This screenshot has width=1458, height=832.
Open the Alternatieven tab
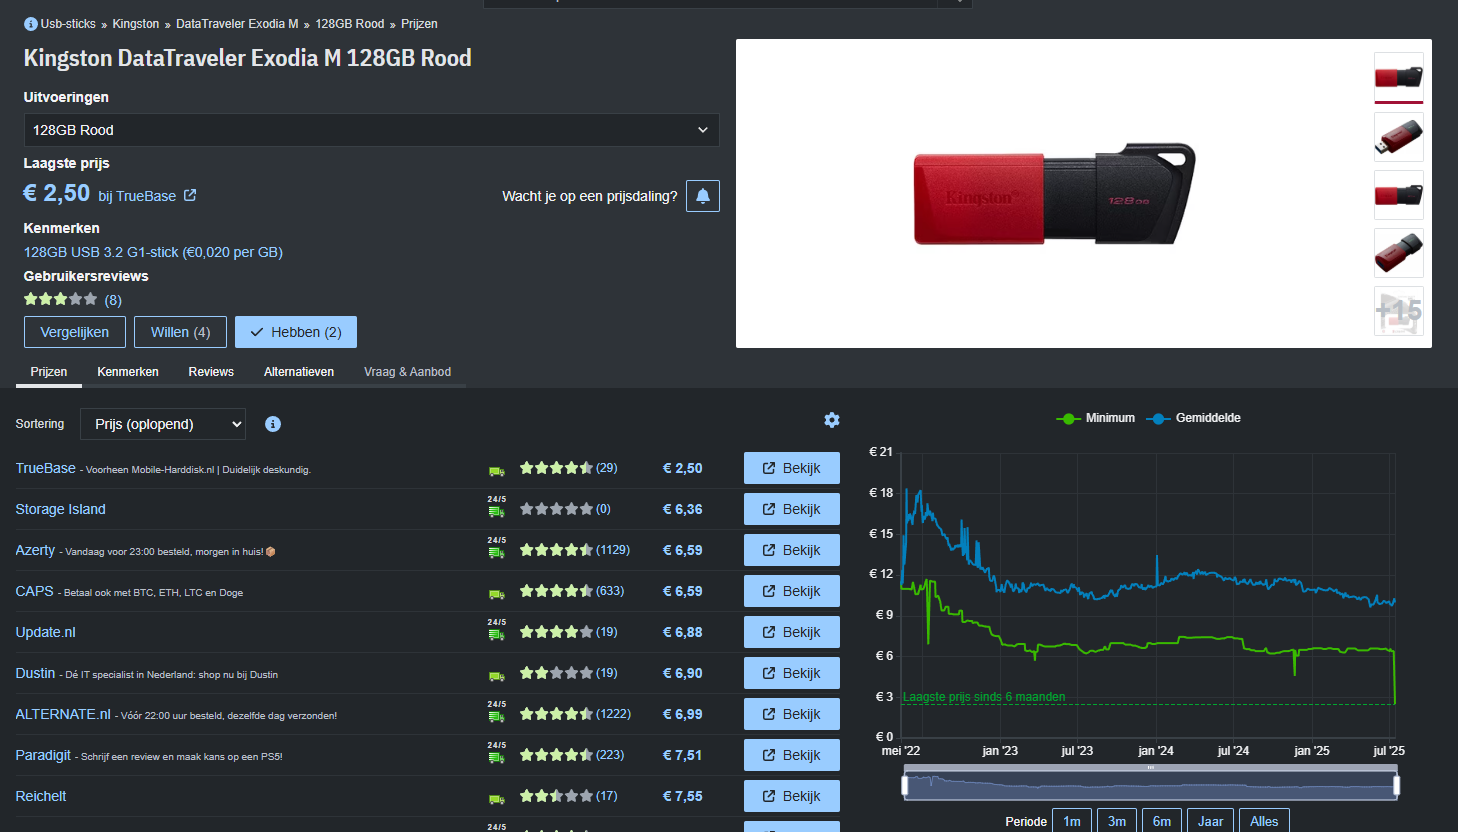[299, 372]
